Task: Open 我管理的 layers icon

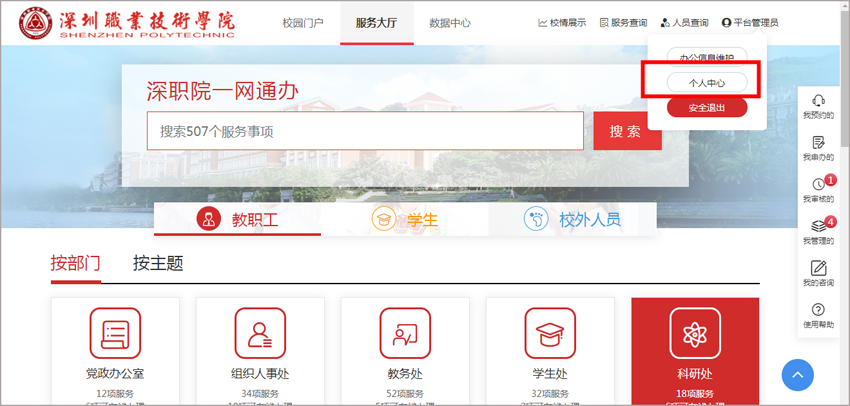Action: pos(818,227)
